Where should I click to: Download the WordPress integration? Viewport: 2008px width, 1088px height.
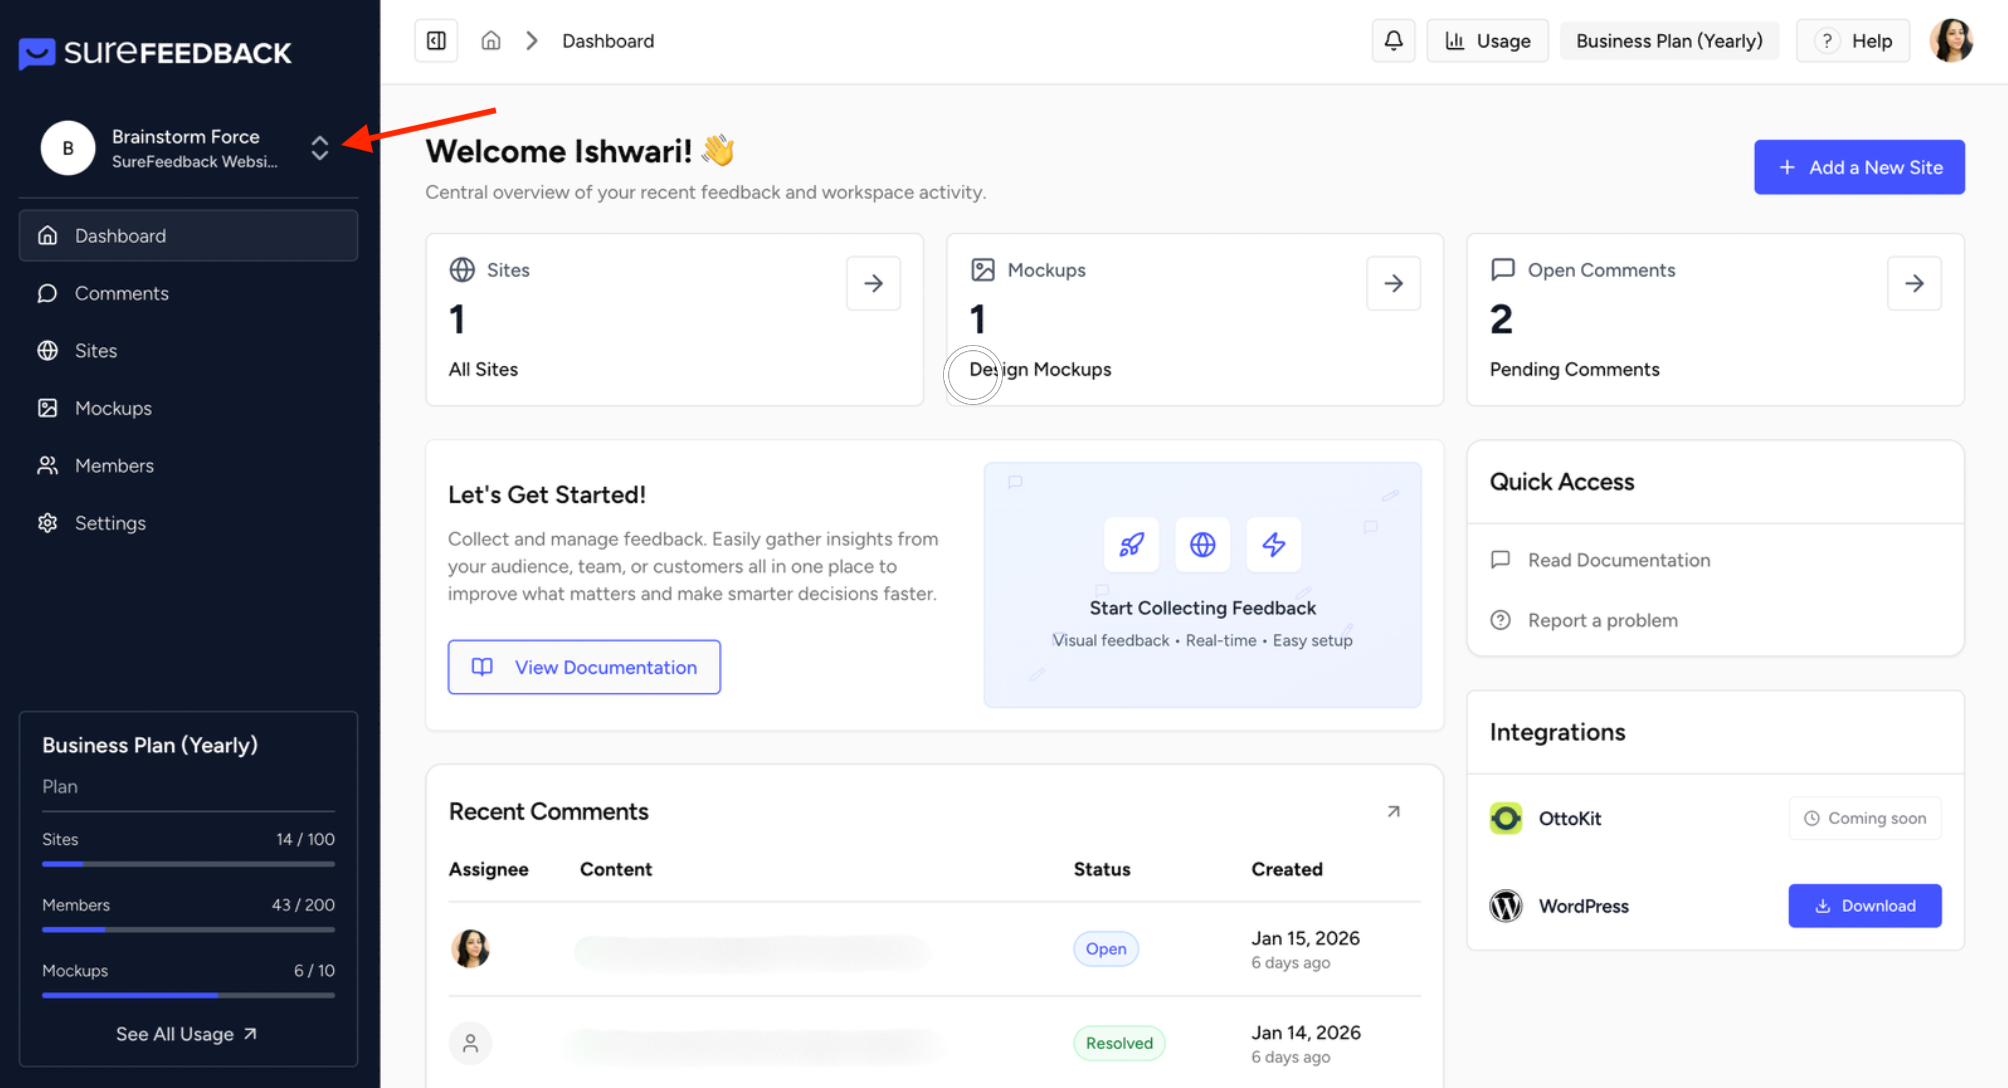click(x=1864, y=906)
